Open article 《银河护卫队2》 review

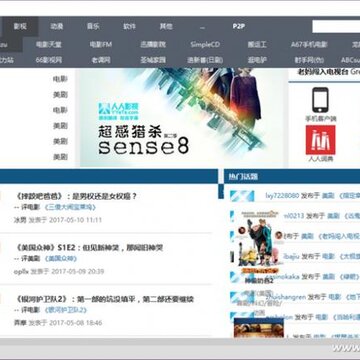click(104, 299)
